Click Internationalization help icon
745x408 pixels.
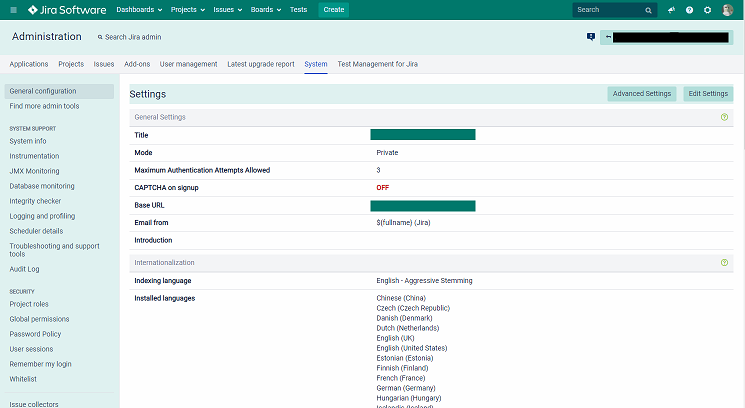pyautogui.click(x=724, y=262)
